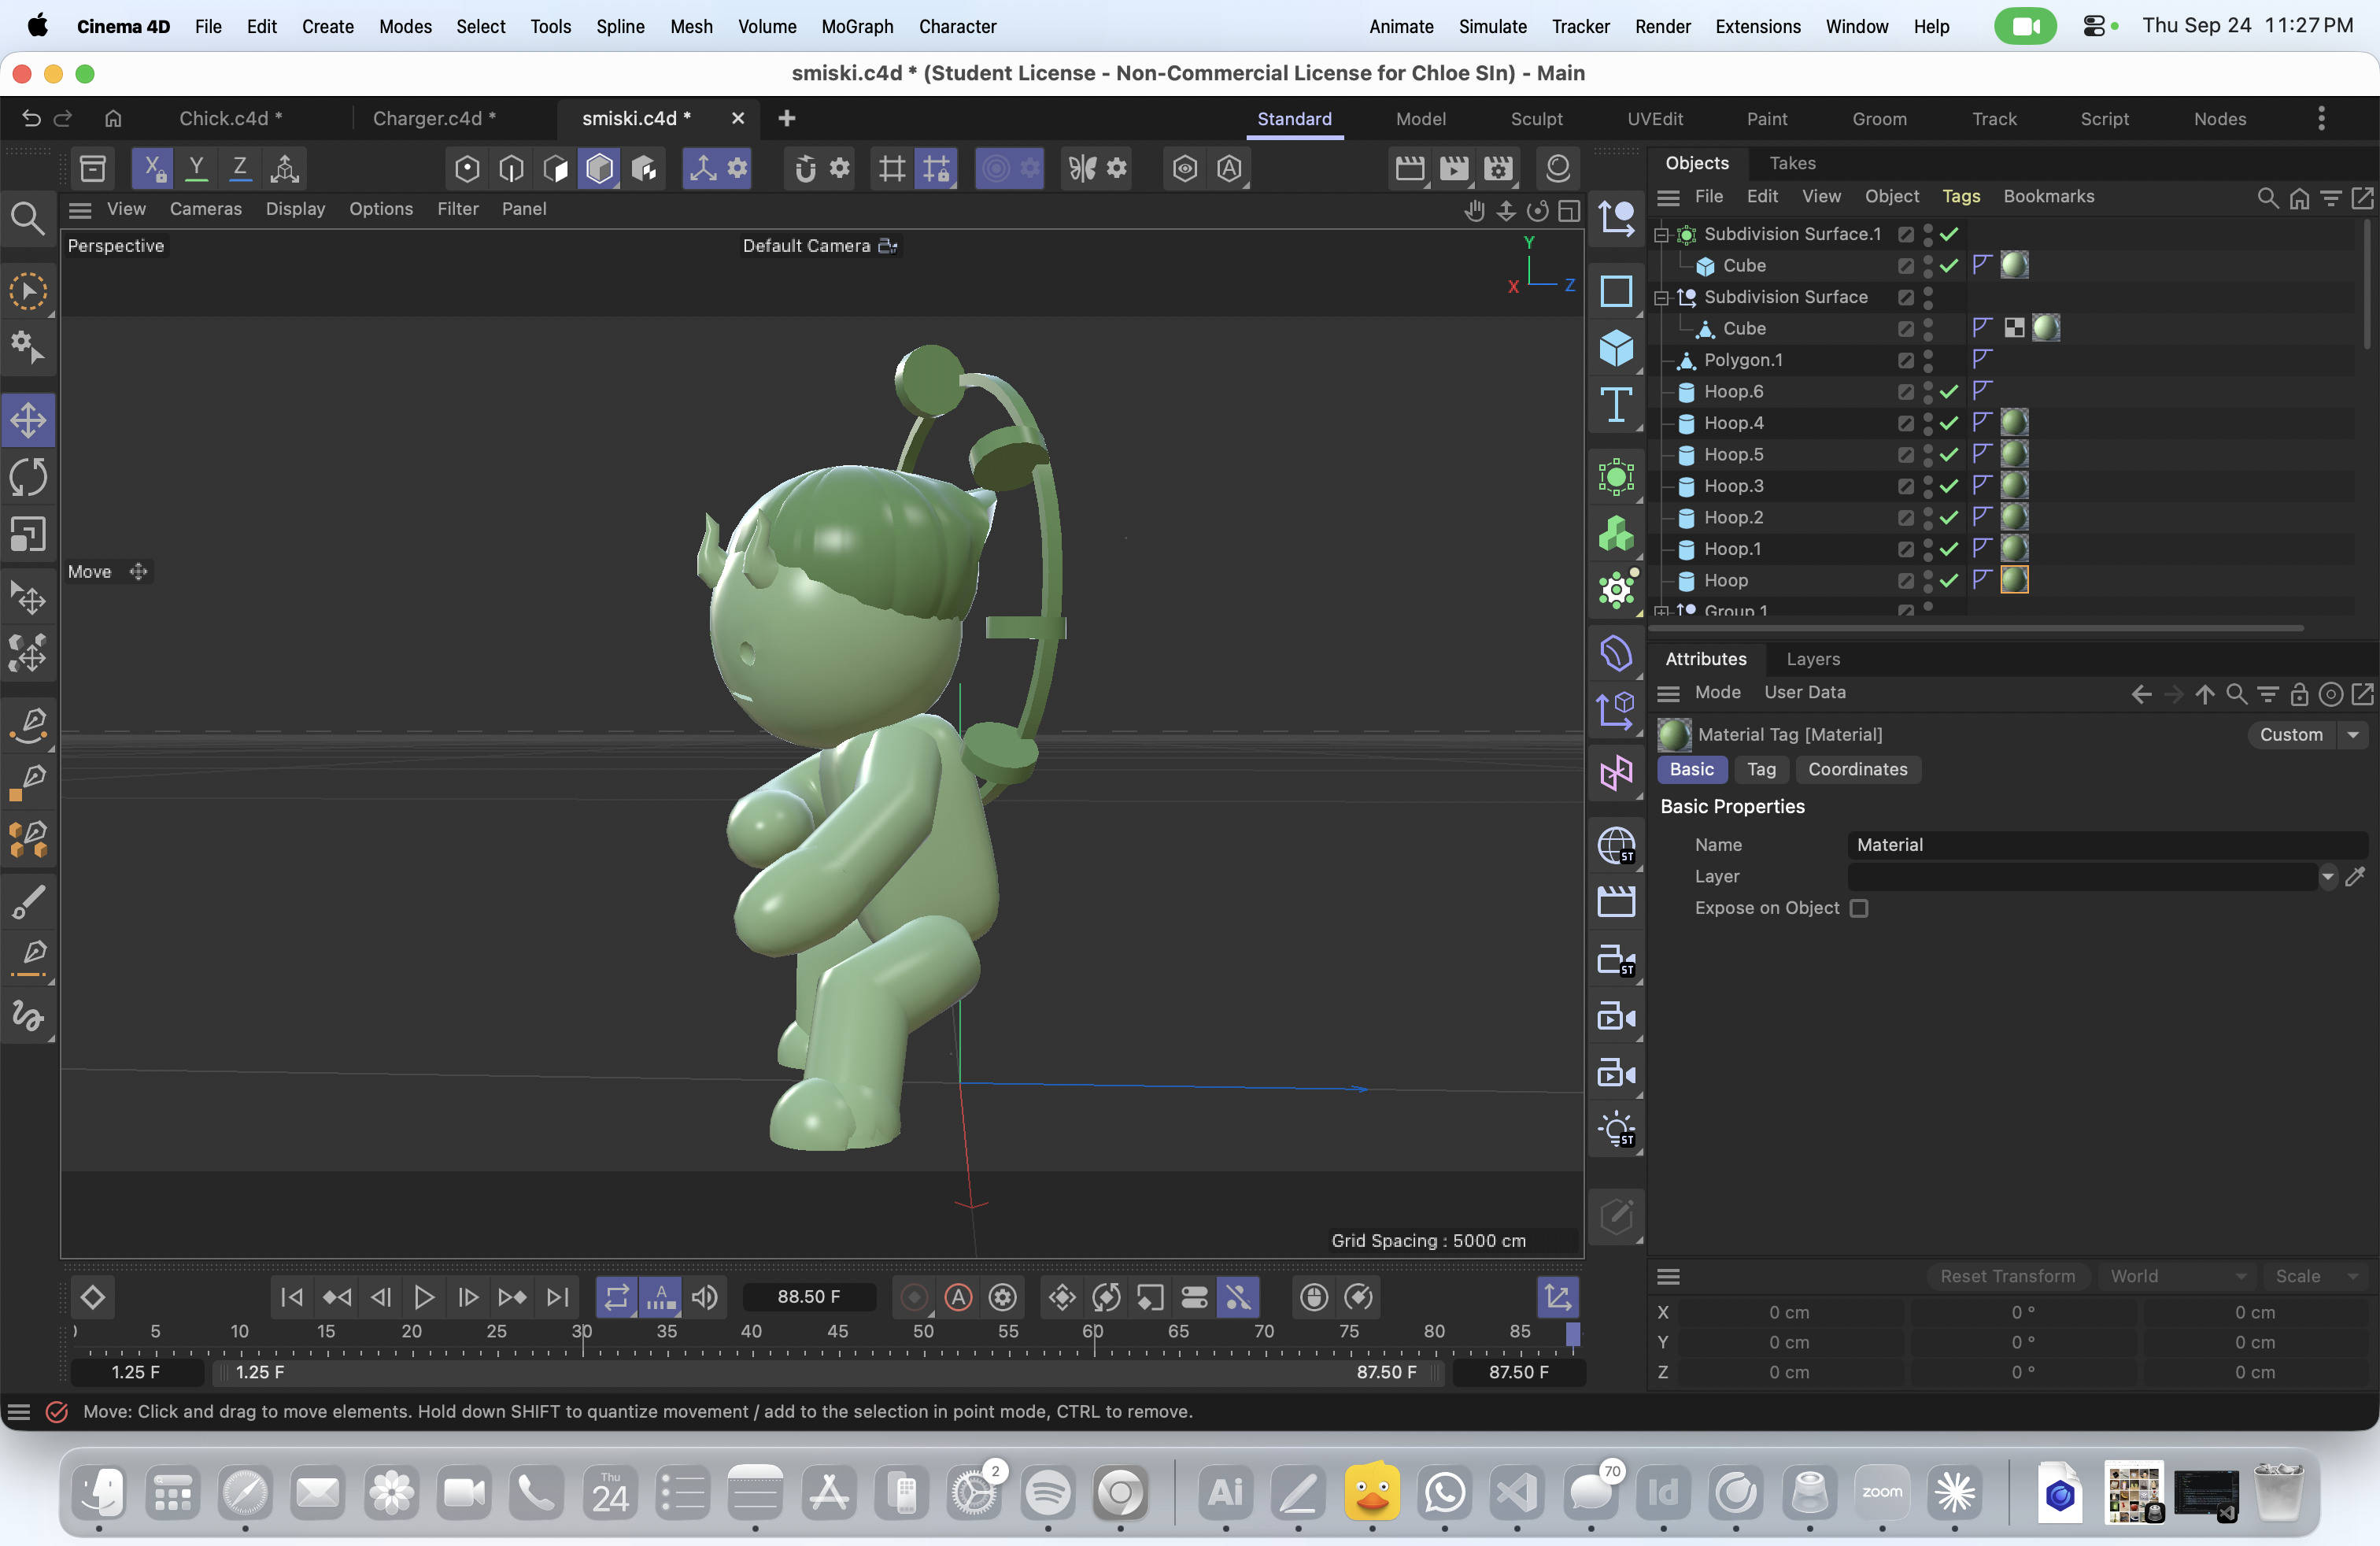2380x1546 pixels.
Task: Select the Hoop object's material tag swatch
Action: click(2014, 580)
